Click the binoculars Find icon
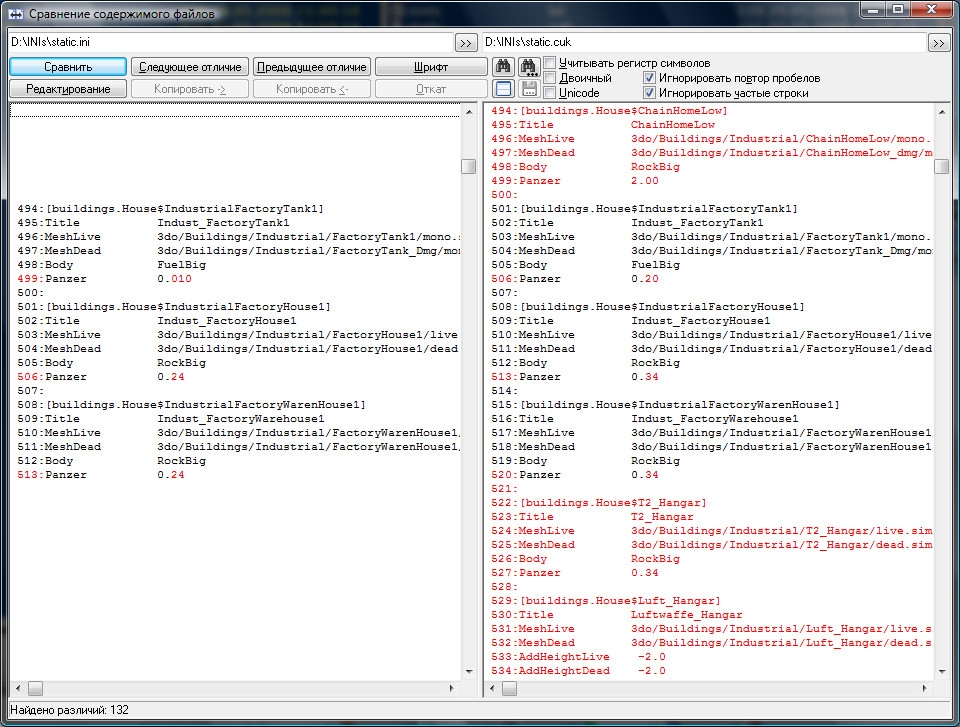Screen dimensions: 960x727 [x=503, y=66]
